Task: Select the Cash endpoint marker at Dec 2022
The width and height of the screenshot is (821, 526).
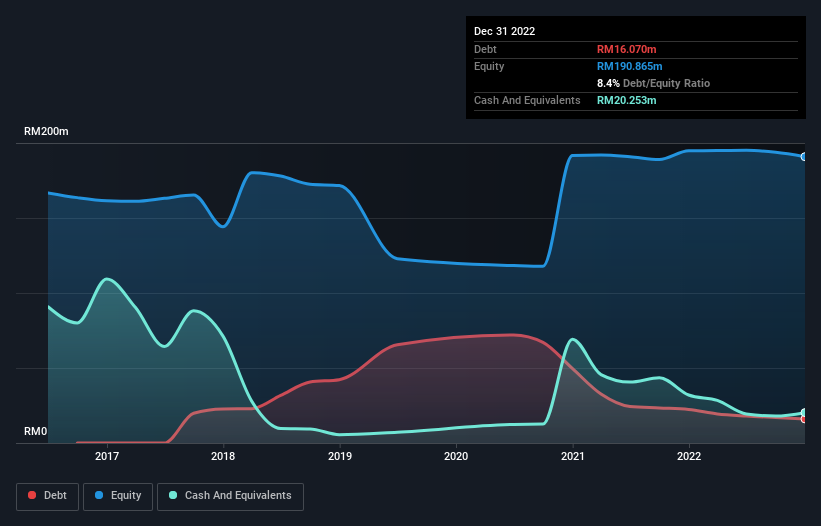Action: pos(804,412)
